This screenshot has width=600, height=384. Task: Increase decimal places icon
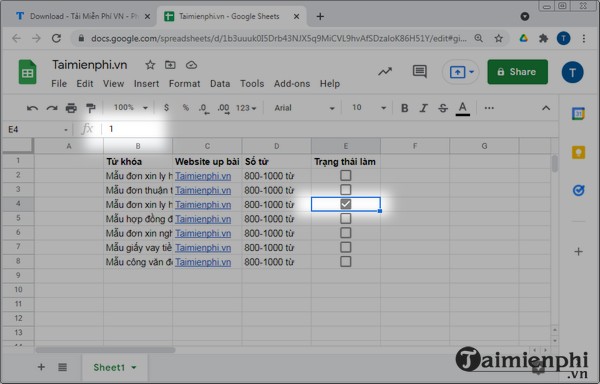click(223, 109)
